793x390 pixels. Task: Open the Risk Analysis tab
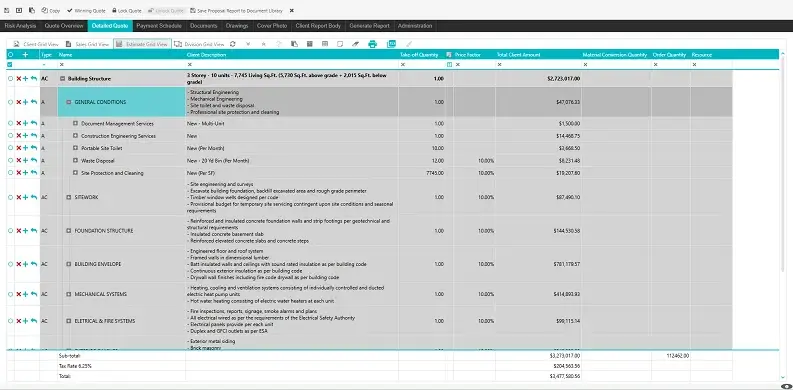[x=21, y=26]
